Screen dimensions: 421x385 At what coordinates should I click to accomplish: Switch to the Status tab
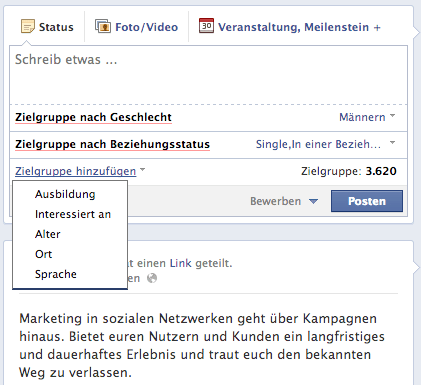point(47,27)
